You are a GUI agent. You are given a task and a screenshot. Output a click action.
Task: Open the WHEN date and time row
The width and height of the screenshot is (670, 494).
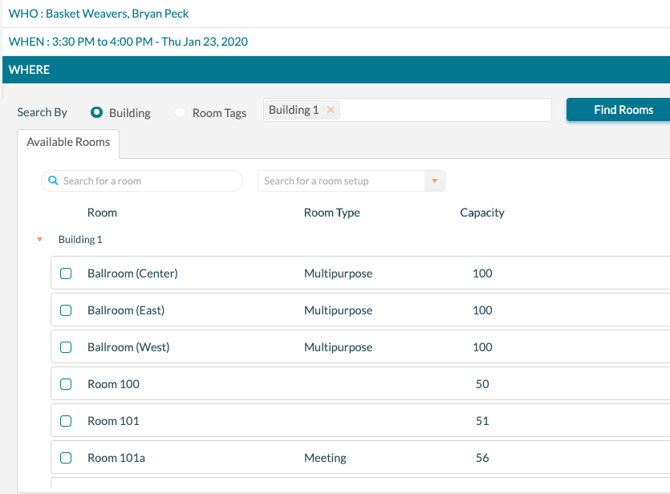pyautogui.click(x=128, y=42)
